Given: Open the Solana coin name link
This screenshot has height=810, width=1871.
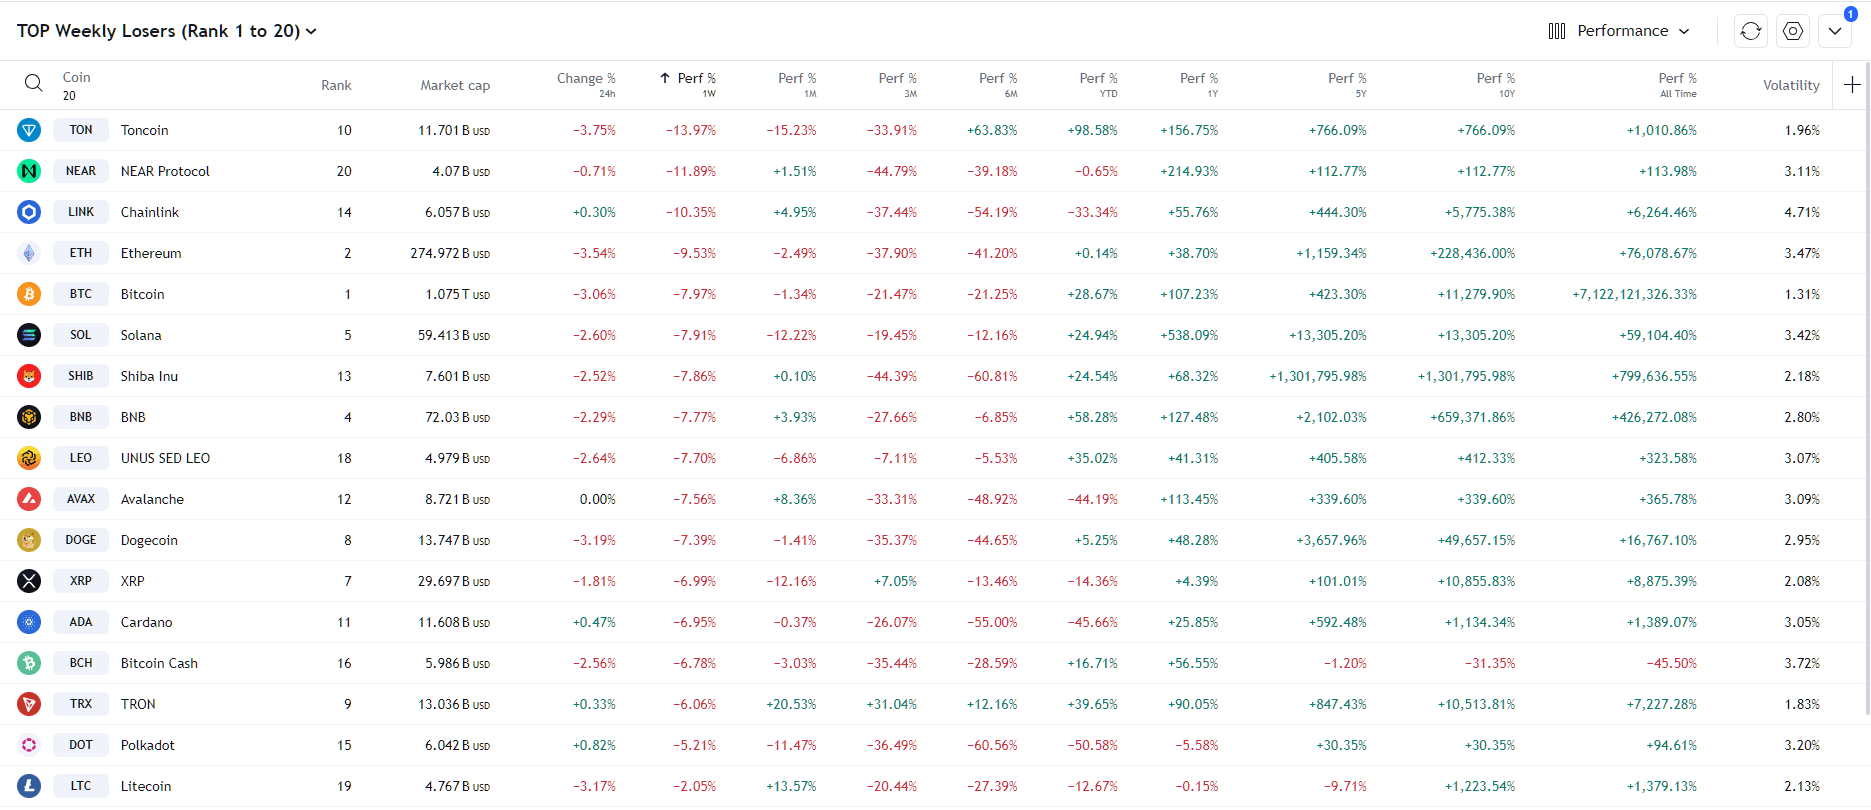Looking at the screenshot, I should 141,335.
